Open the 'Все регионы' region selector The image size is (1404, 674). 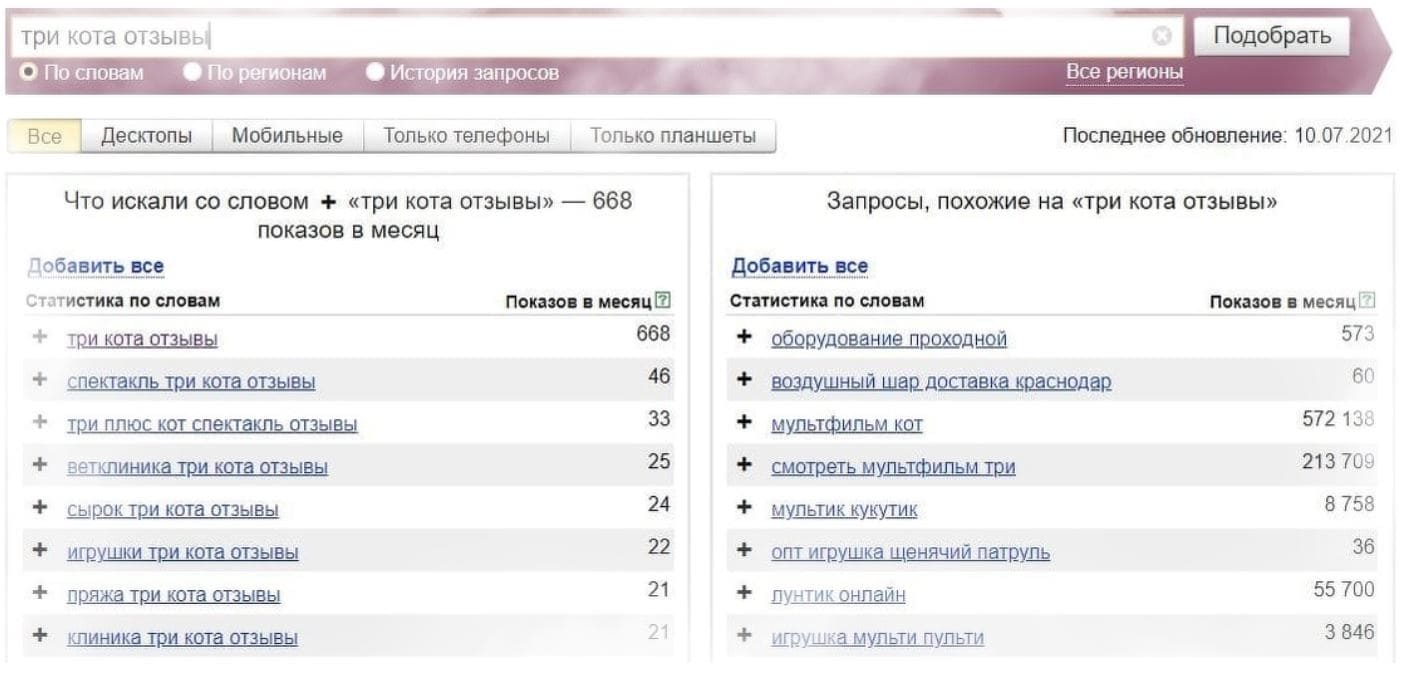1125,72
